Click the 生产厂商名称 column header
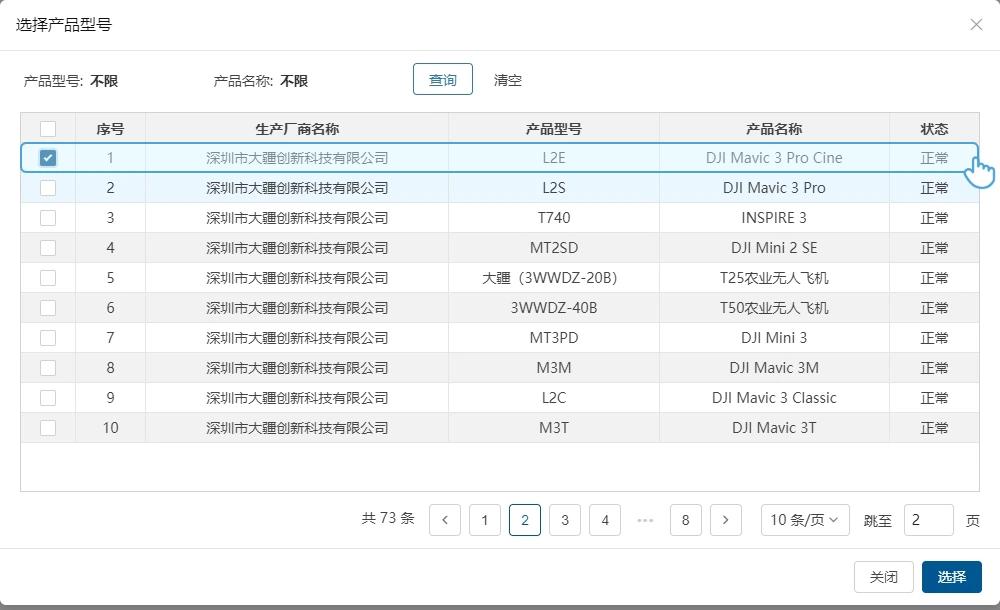1000x610 pixels. click(297, 129)
